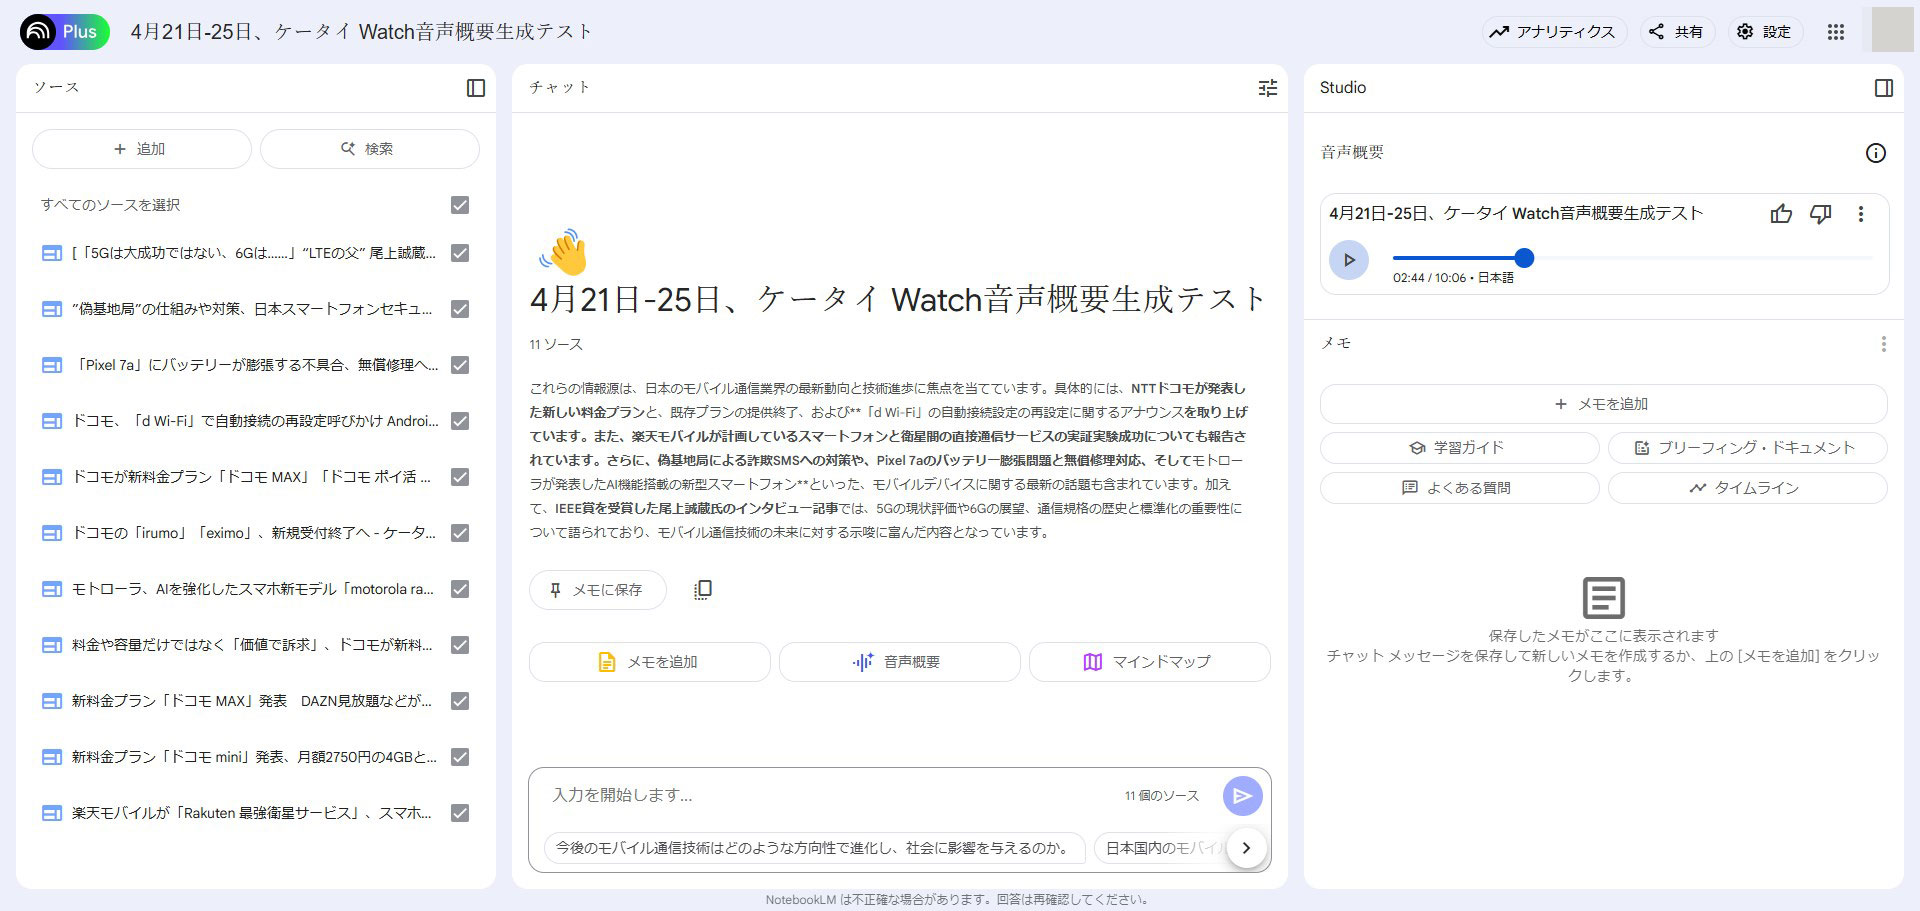The height and width of the screenshot is (911, 1920).
Task: Click notebook title in header
Action: coord(361,32)
